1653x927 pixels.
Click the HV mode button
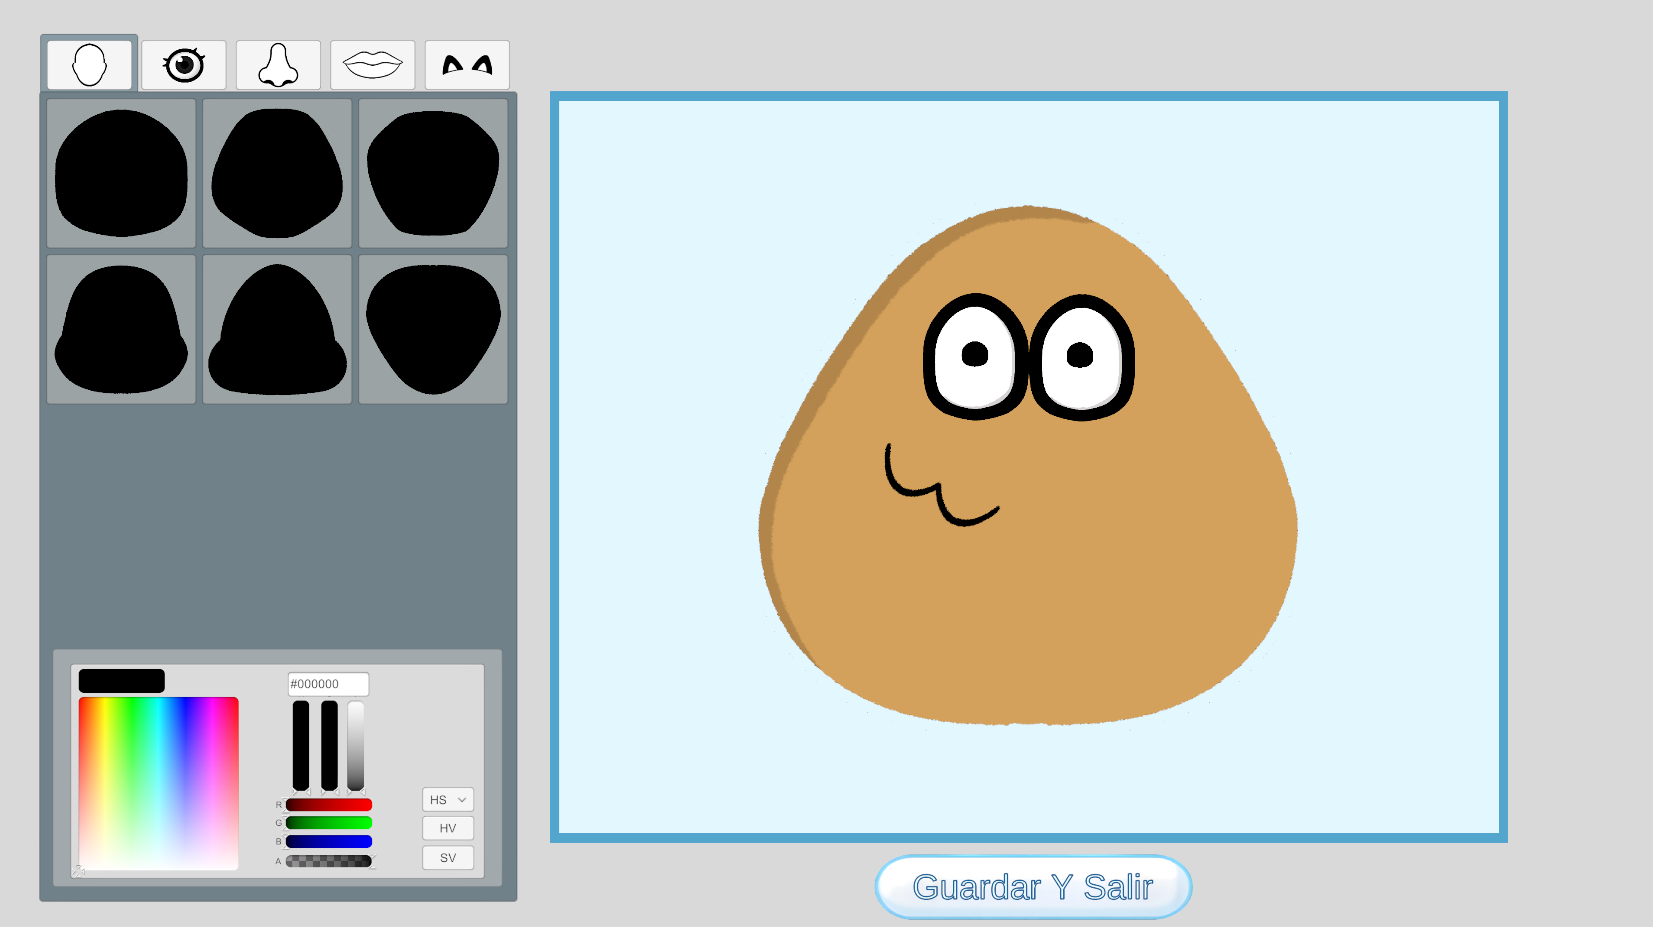(448, 828)
